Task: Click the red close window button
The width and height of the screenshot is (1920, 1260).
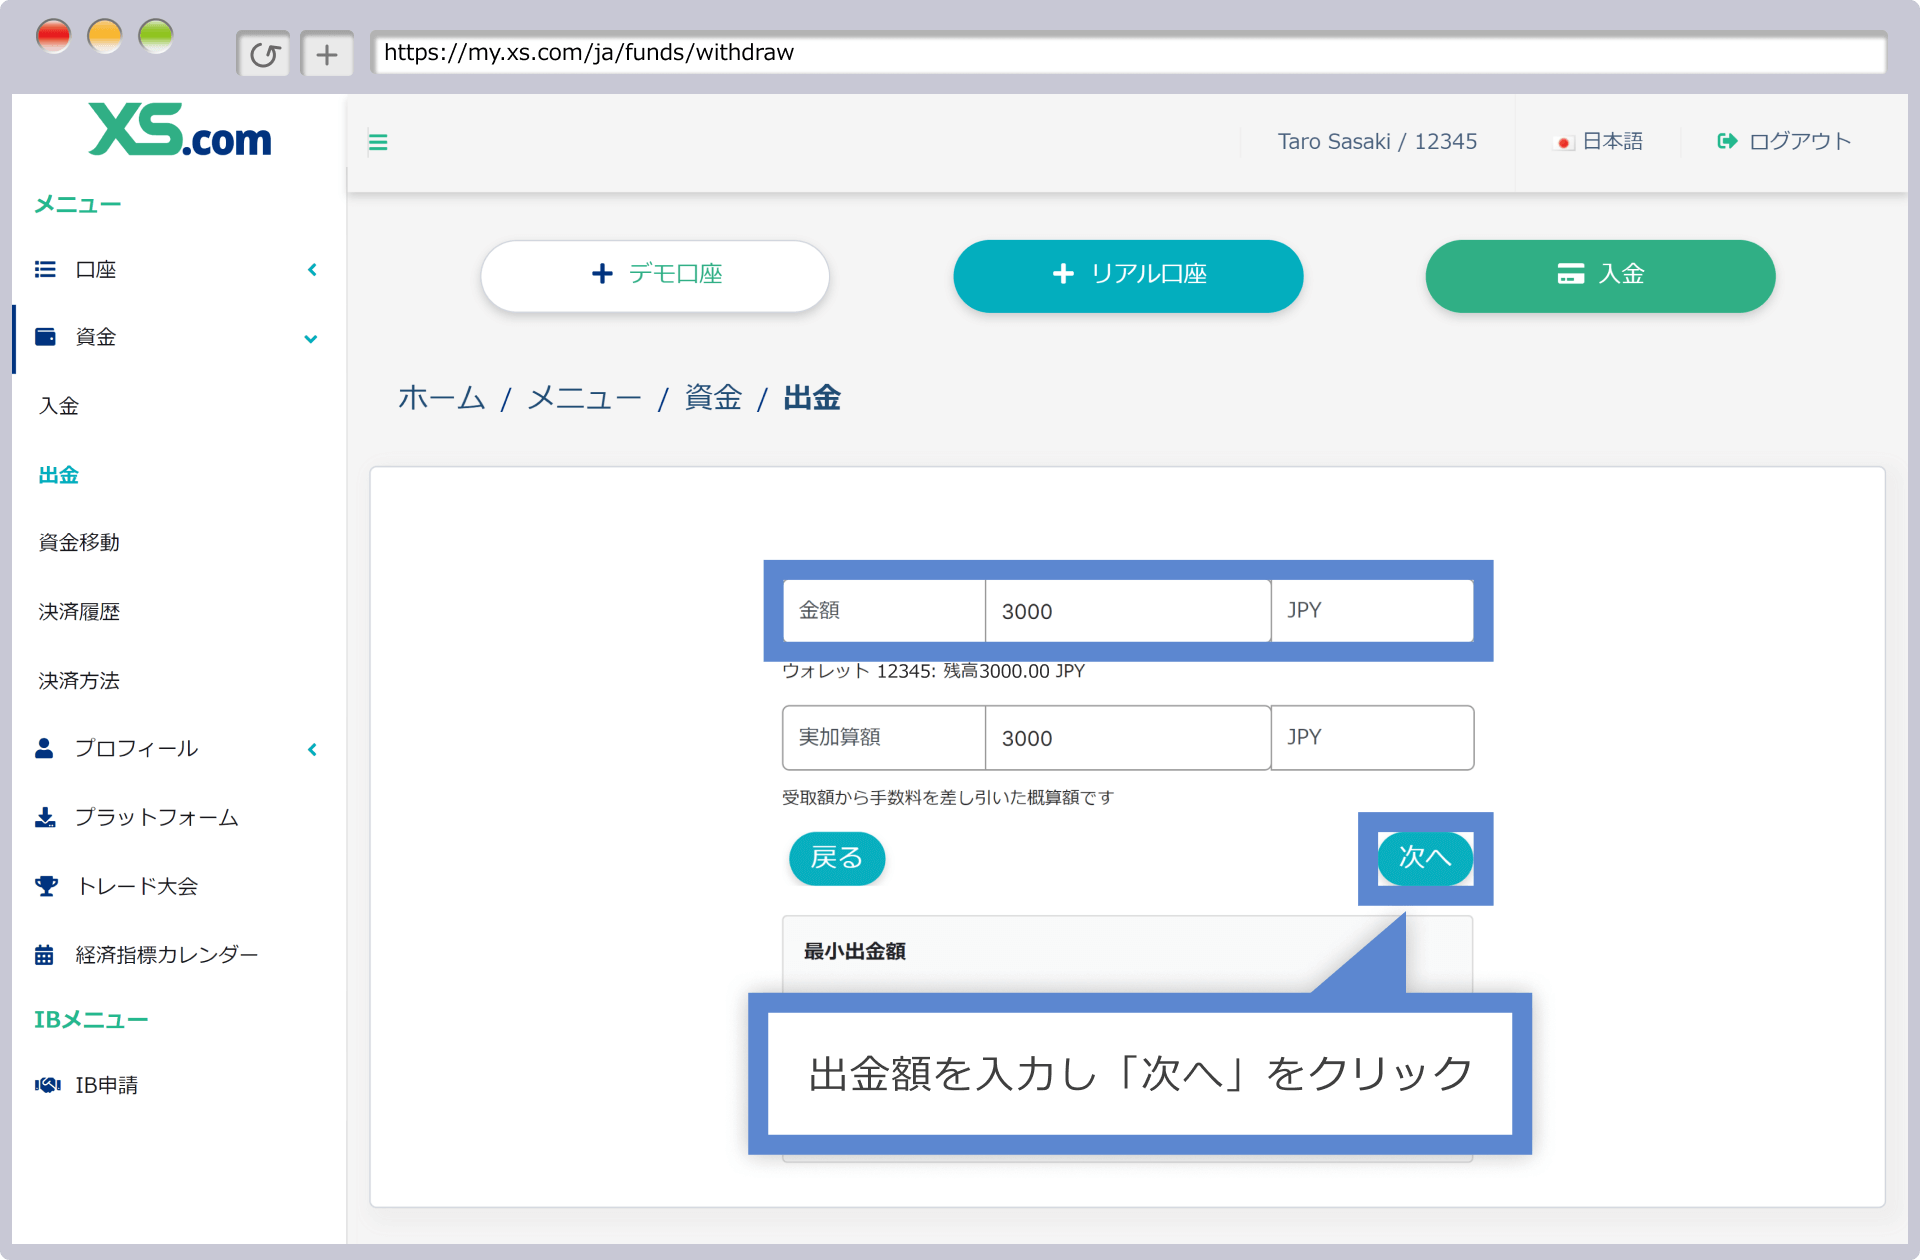Action: pyautogui.click(x=53, y=37)
